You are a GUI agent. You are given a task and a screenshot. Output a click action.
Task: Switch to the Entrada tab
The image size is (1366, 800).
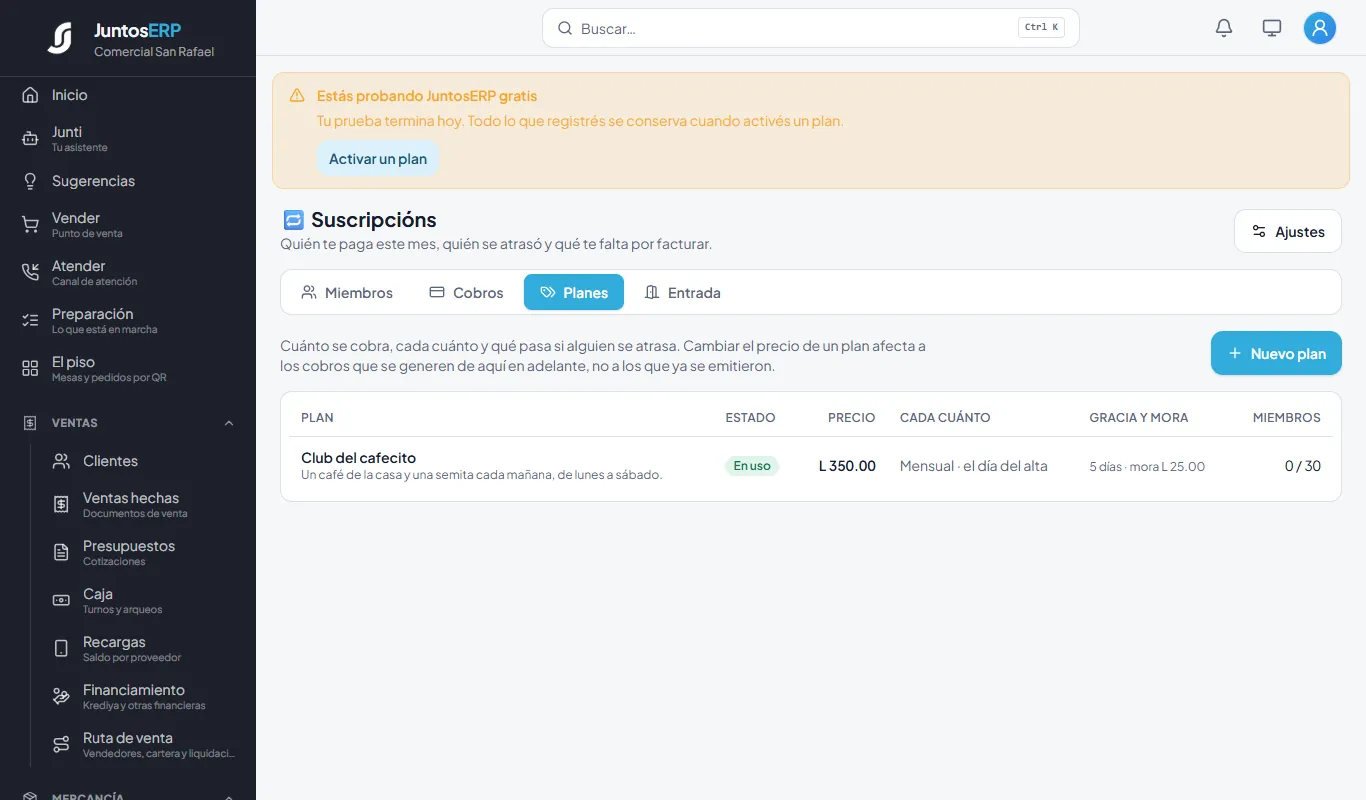(682, 292)
